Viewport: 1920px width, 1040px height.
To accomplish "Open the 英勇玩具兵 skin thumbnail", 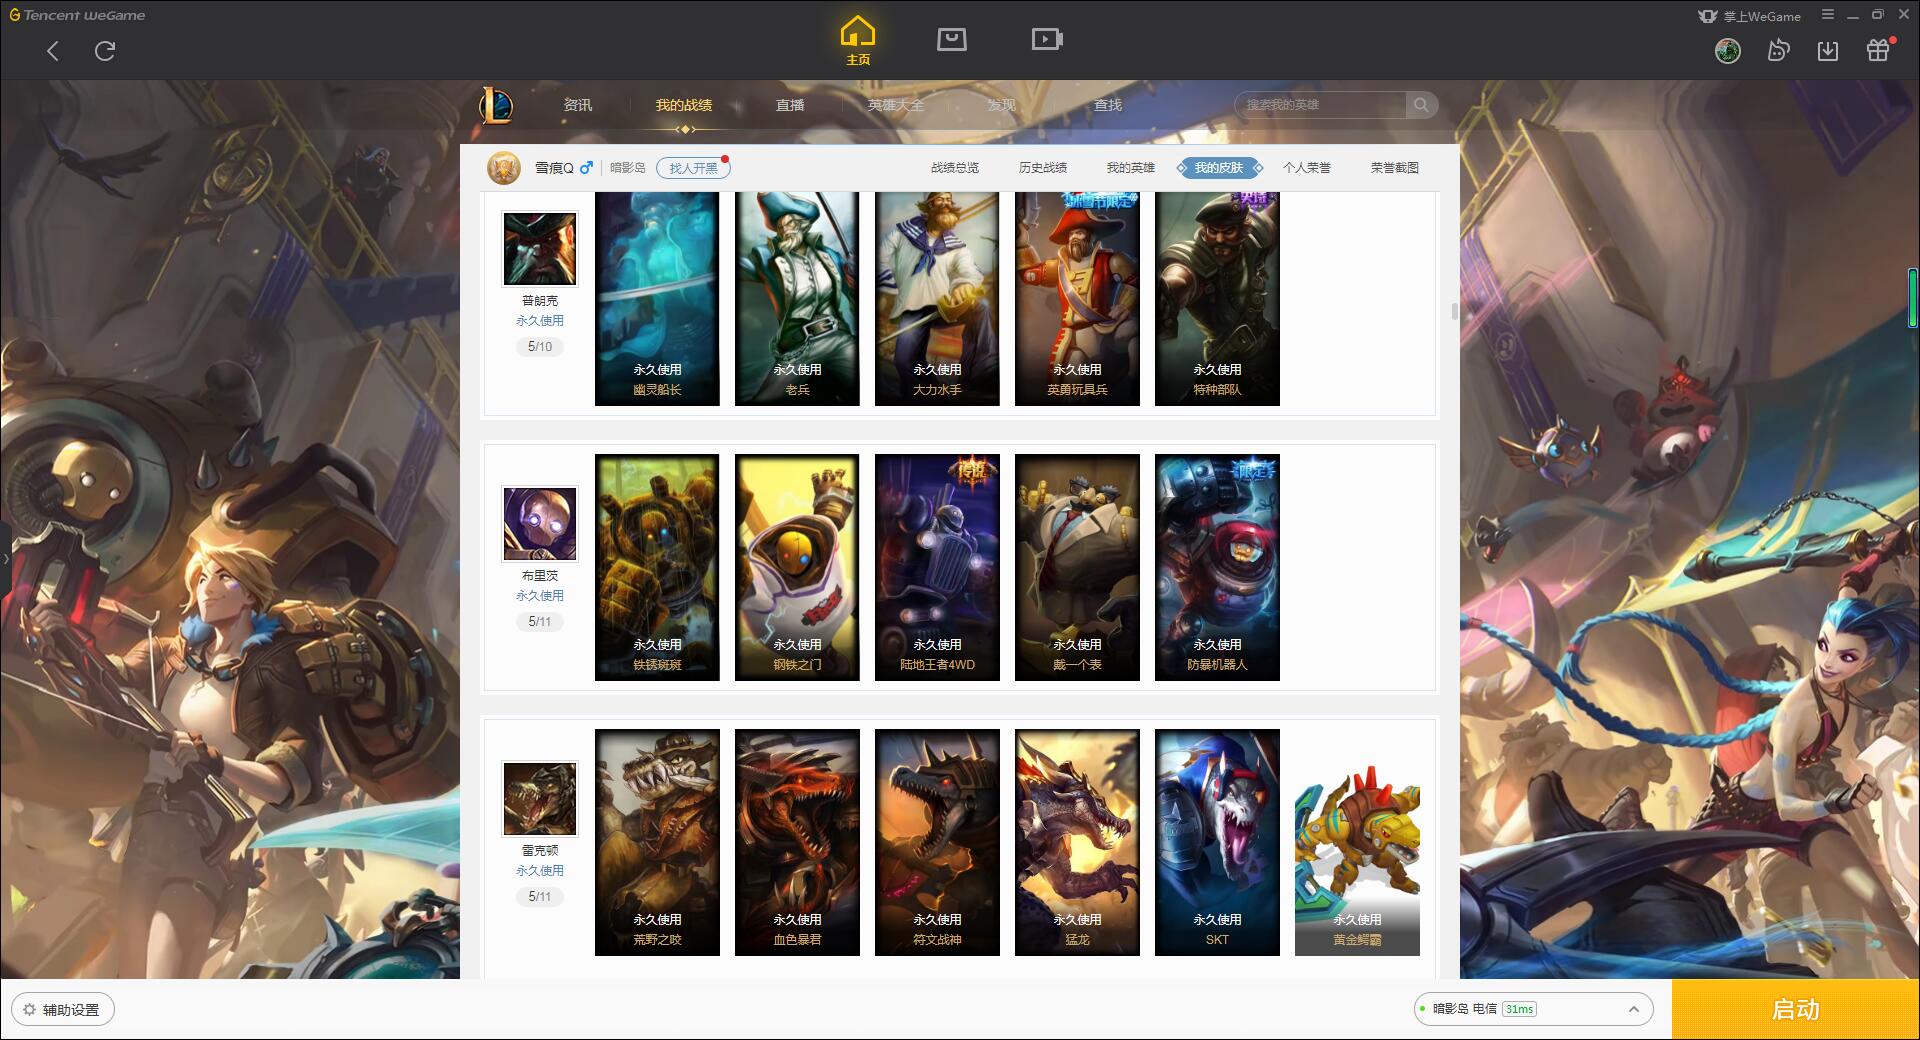I will (1077, 299).
